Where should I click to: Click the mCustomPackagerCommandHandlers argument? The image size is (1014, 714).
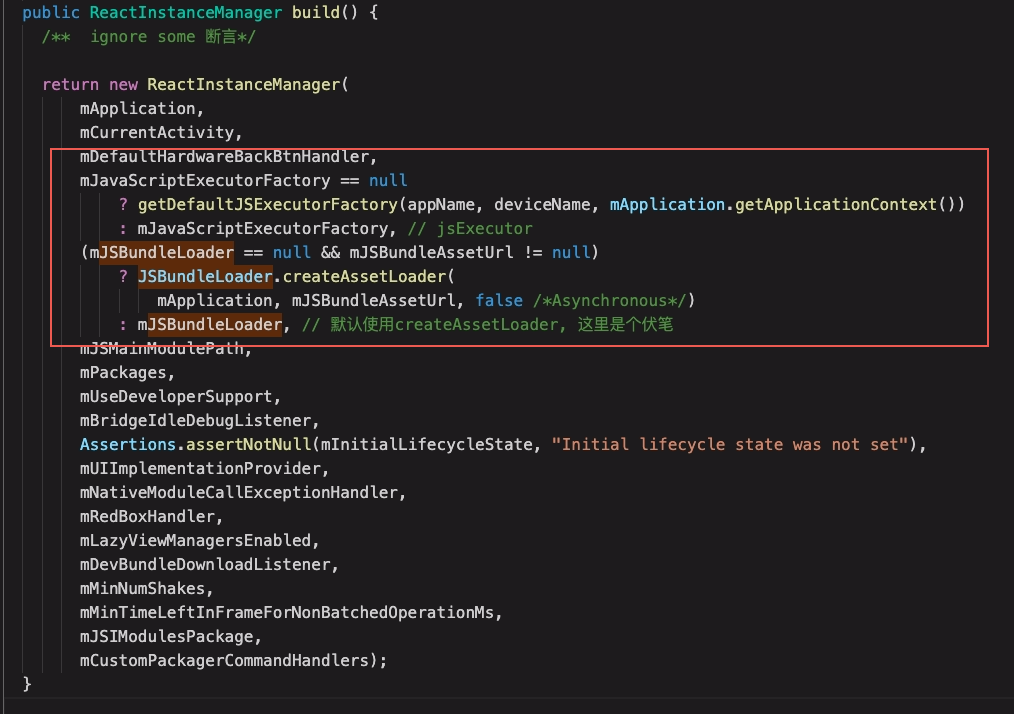[228, 661]
